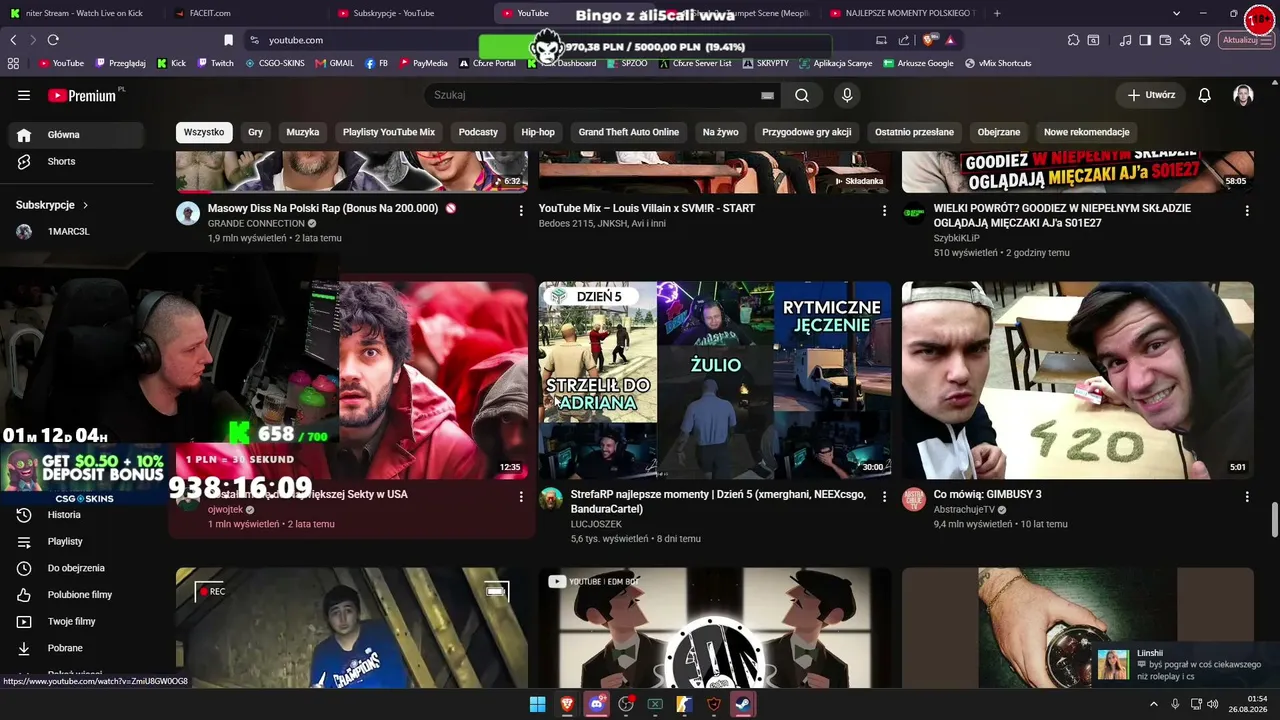1280x720 pixels.
Task: Select the Hip-hop filter chip
Action: click(538, 132)
